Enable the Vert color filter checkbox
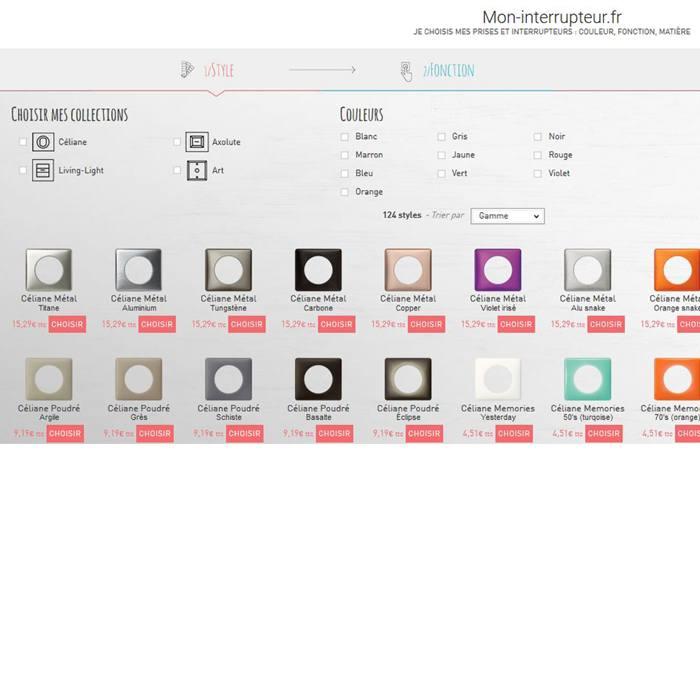This screenshot has height=700, width=700. pyautogui.click(x=441, y=173)
